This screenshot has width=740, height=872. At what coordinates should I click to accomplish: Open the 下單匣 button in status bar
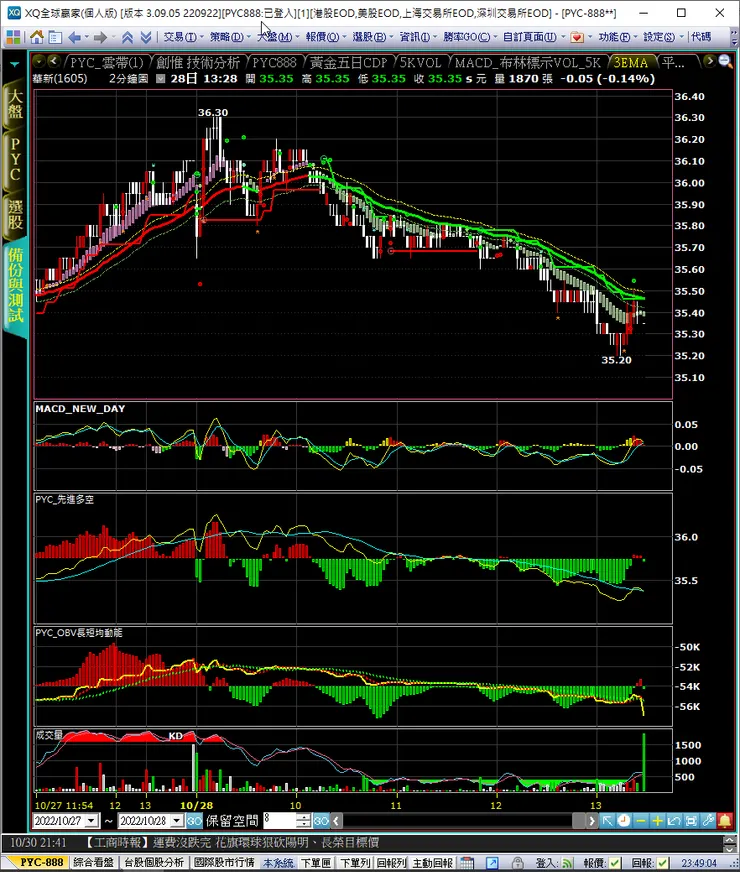(x=316, y=863)
